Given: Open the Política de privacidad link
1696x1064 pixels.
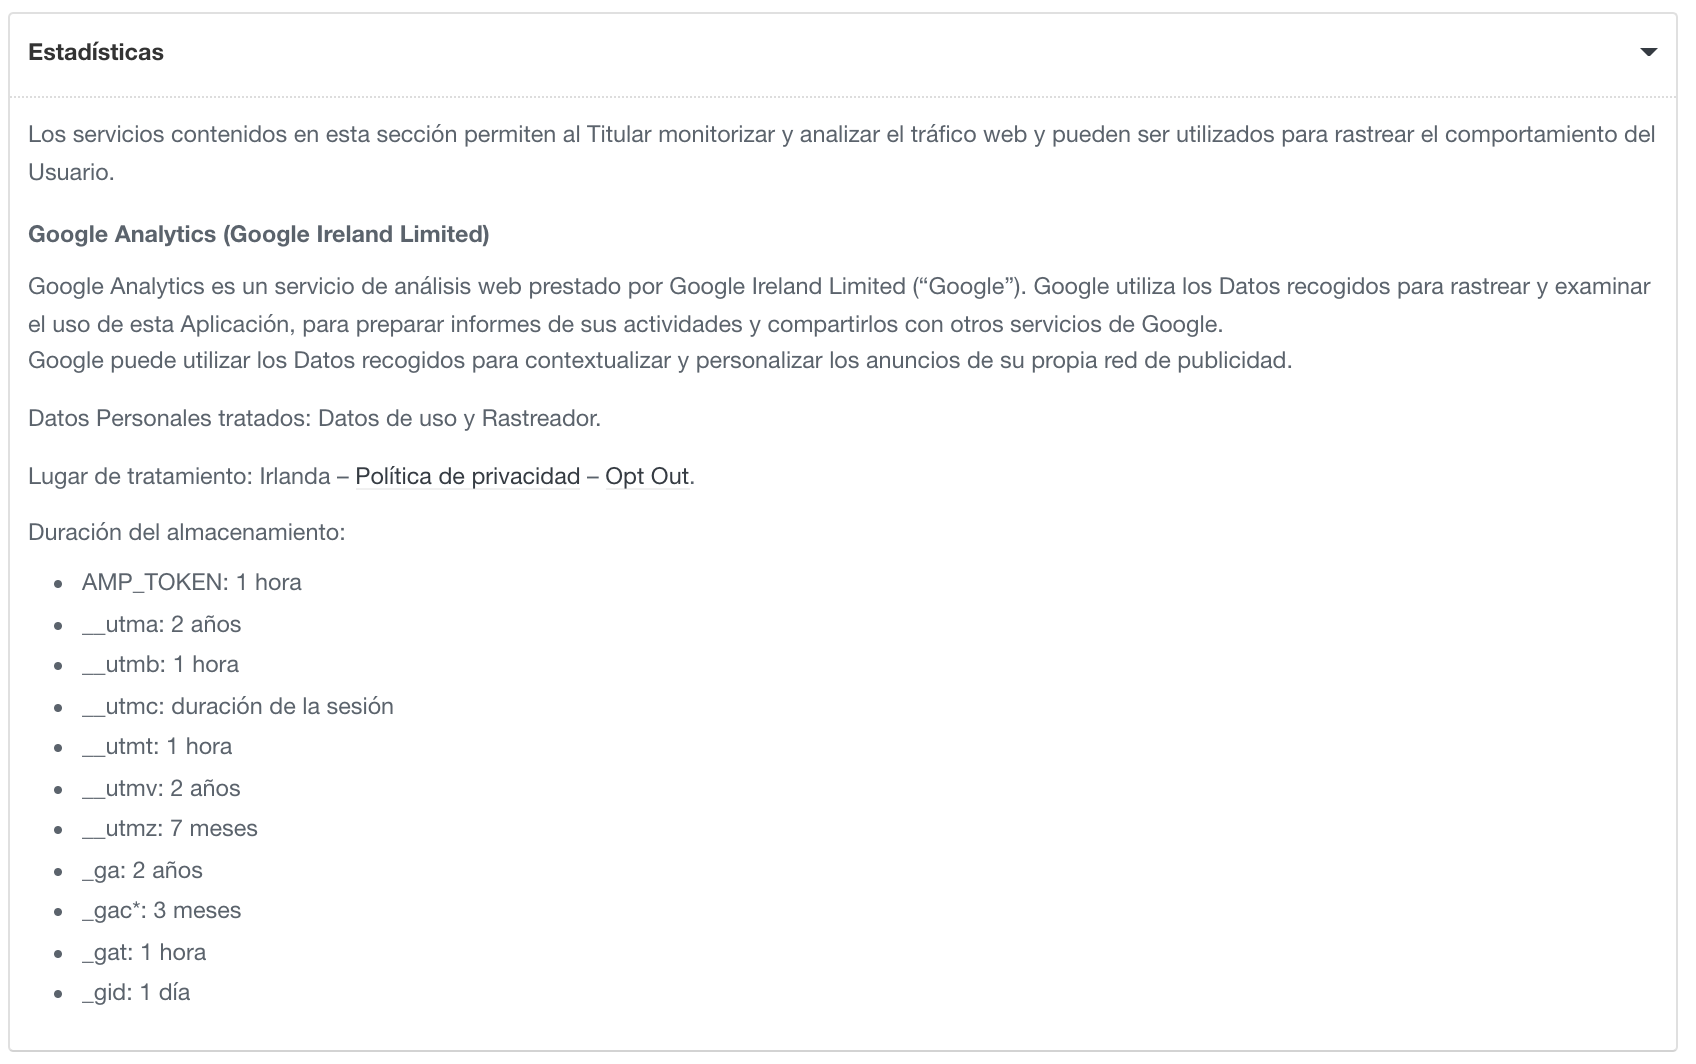Looking at the screenshot, I should point(467,476).
